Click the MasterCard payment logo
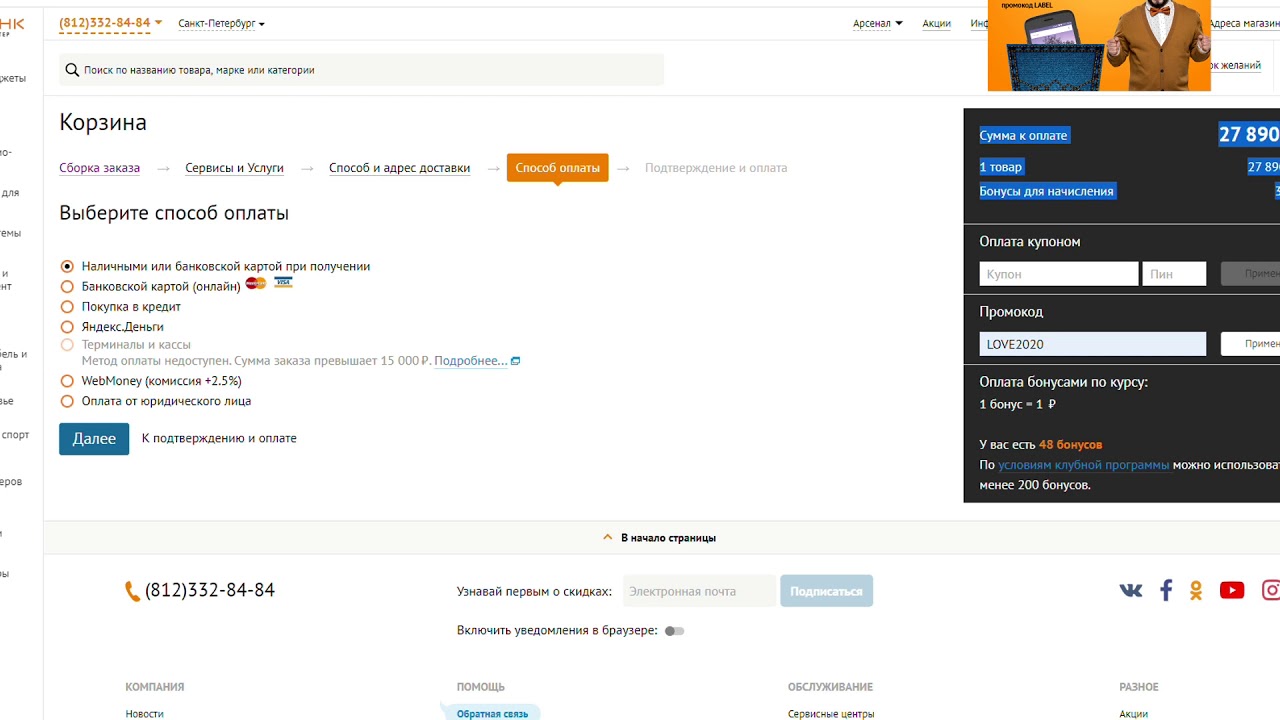1280x720 pixels. (x=256, y=284)
